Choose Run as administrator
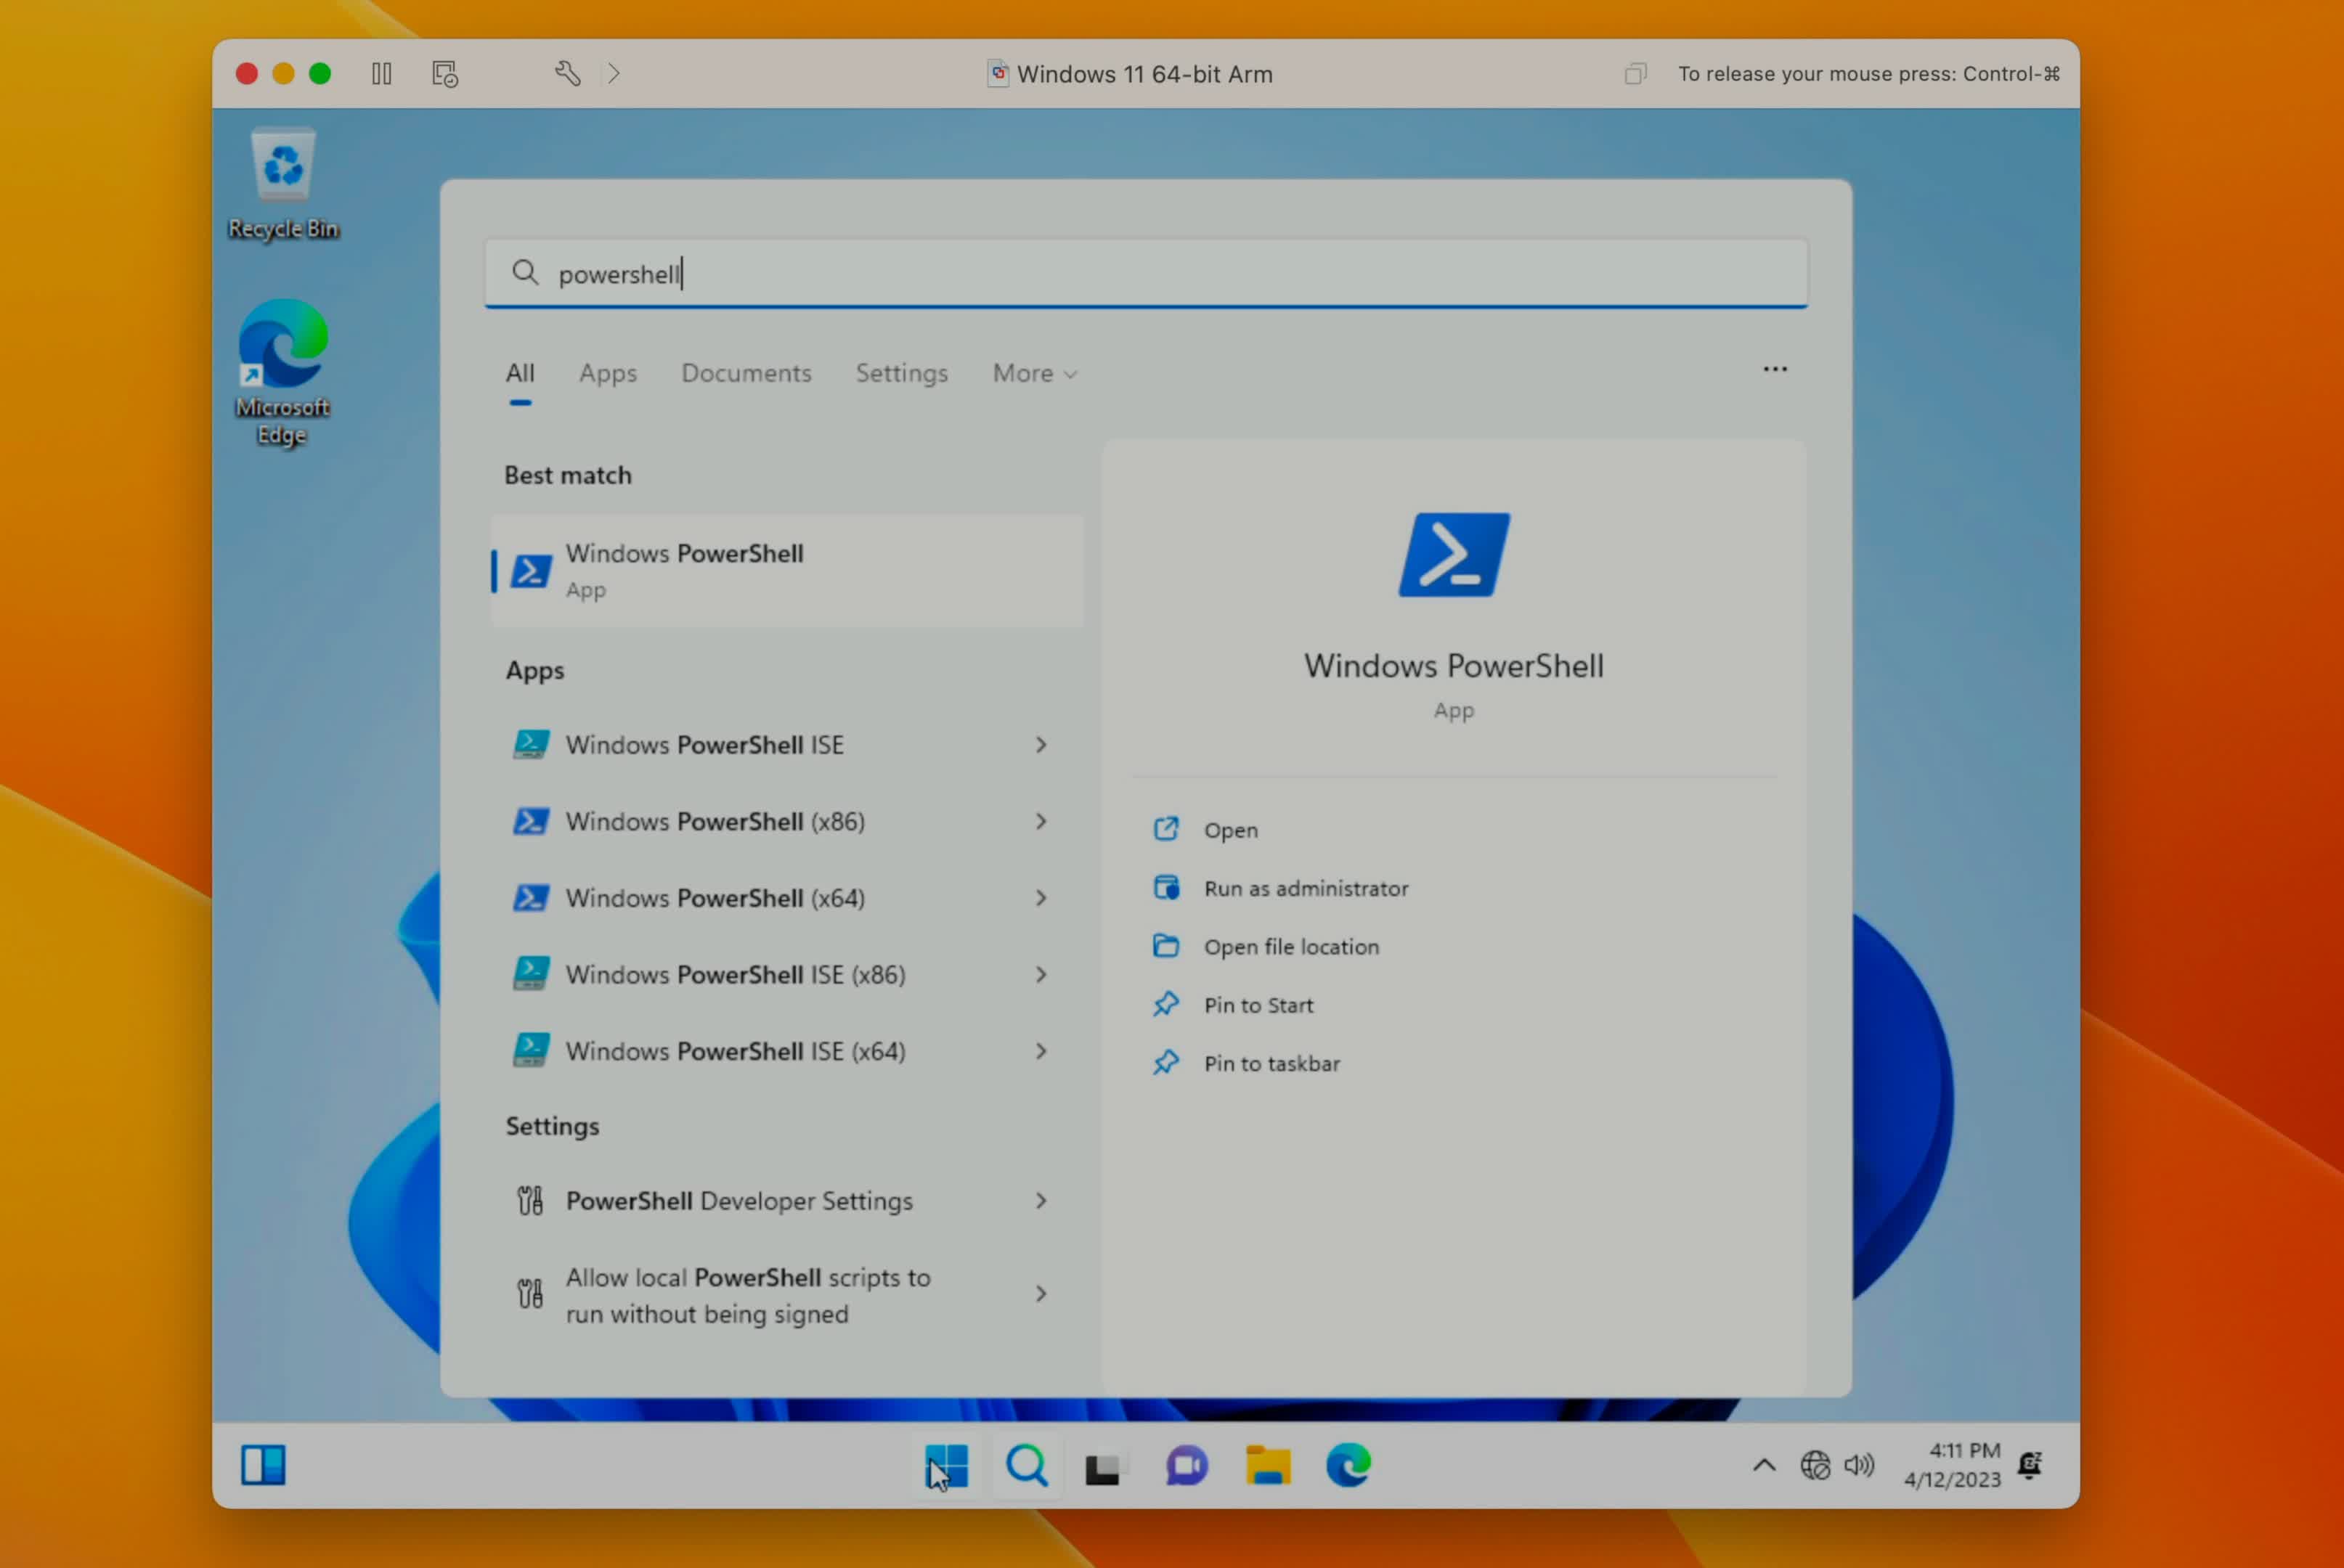This screenshot has height=1568, width=2344. point(1280,888)
